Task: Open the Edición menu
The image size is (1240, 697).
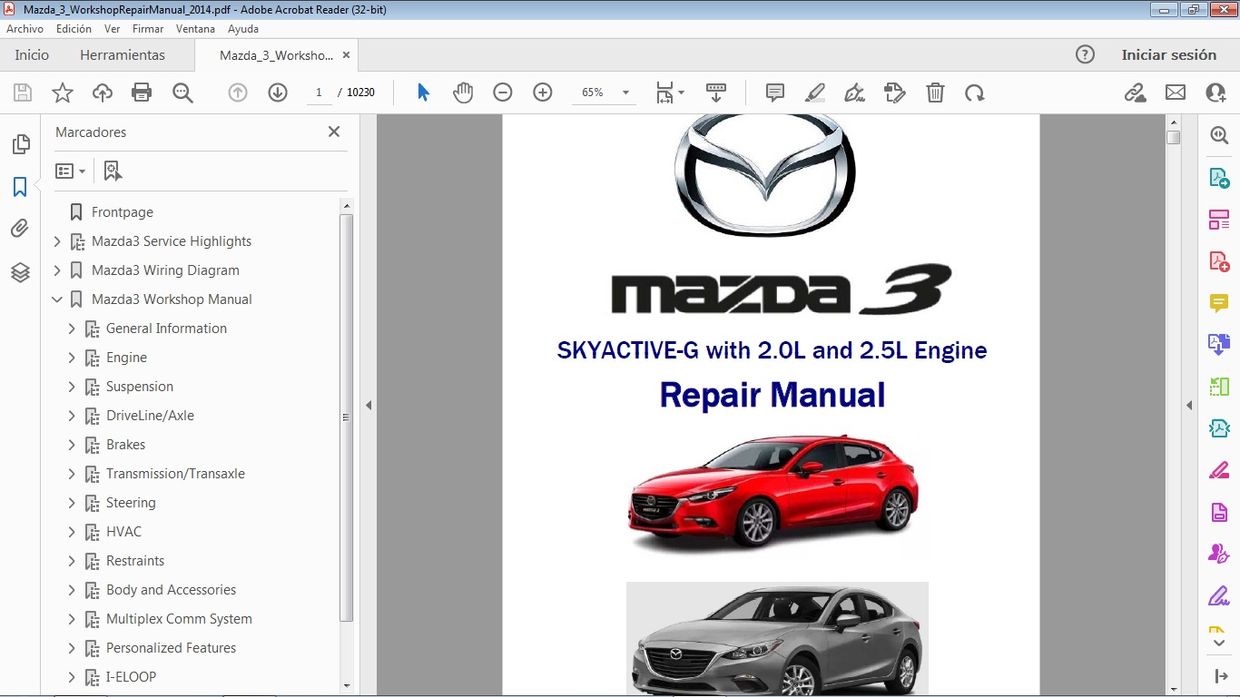Action: pos(74,29)
